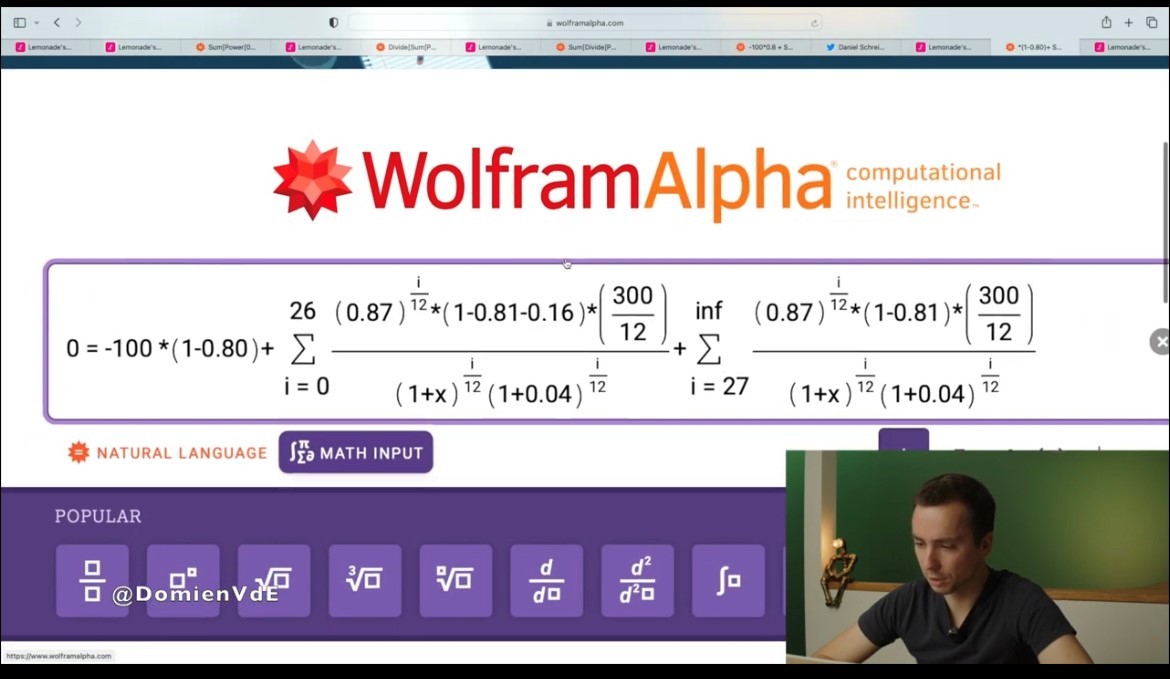Insert the nth root template
The width and height of the screenshot is (1170, 679).
coord(456,580)
